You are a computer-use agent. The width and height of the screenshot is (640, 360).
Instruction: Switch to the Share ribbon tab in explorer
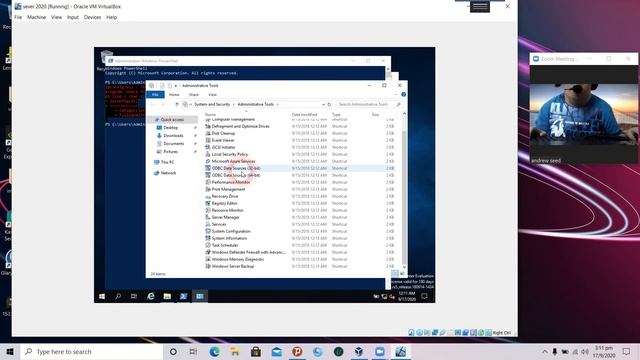[x=194, y=95]
